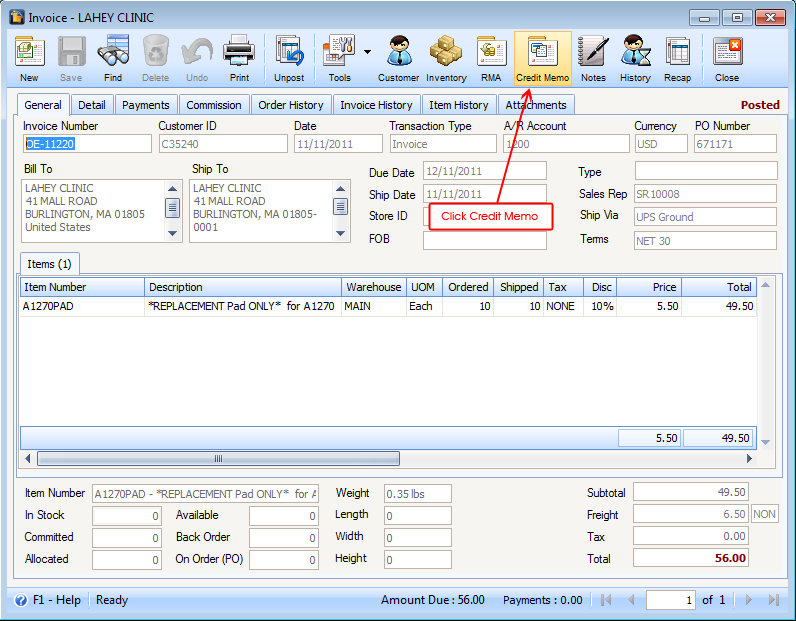The image size is (796, 621).
Task: Open the Payments tab
Action: (146, 105)
